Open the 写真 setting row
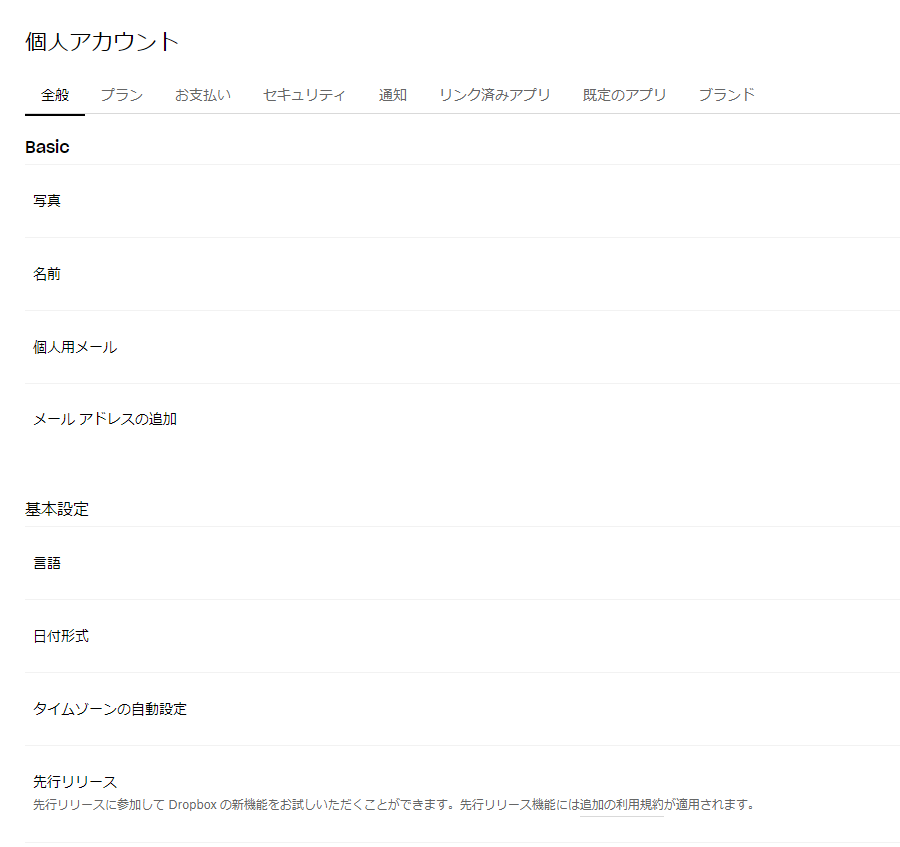Viewport: 900px width, 847px height. (47, 200)
